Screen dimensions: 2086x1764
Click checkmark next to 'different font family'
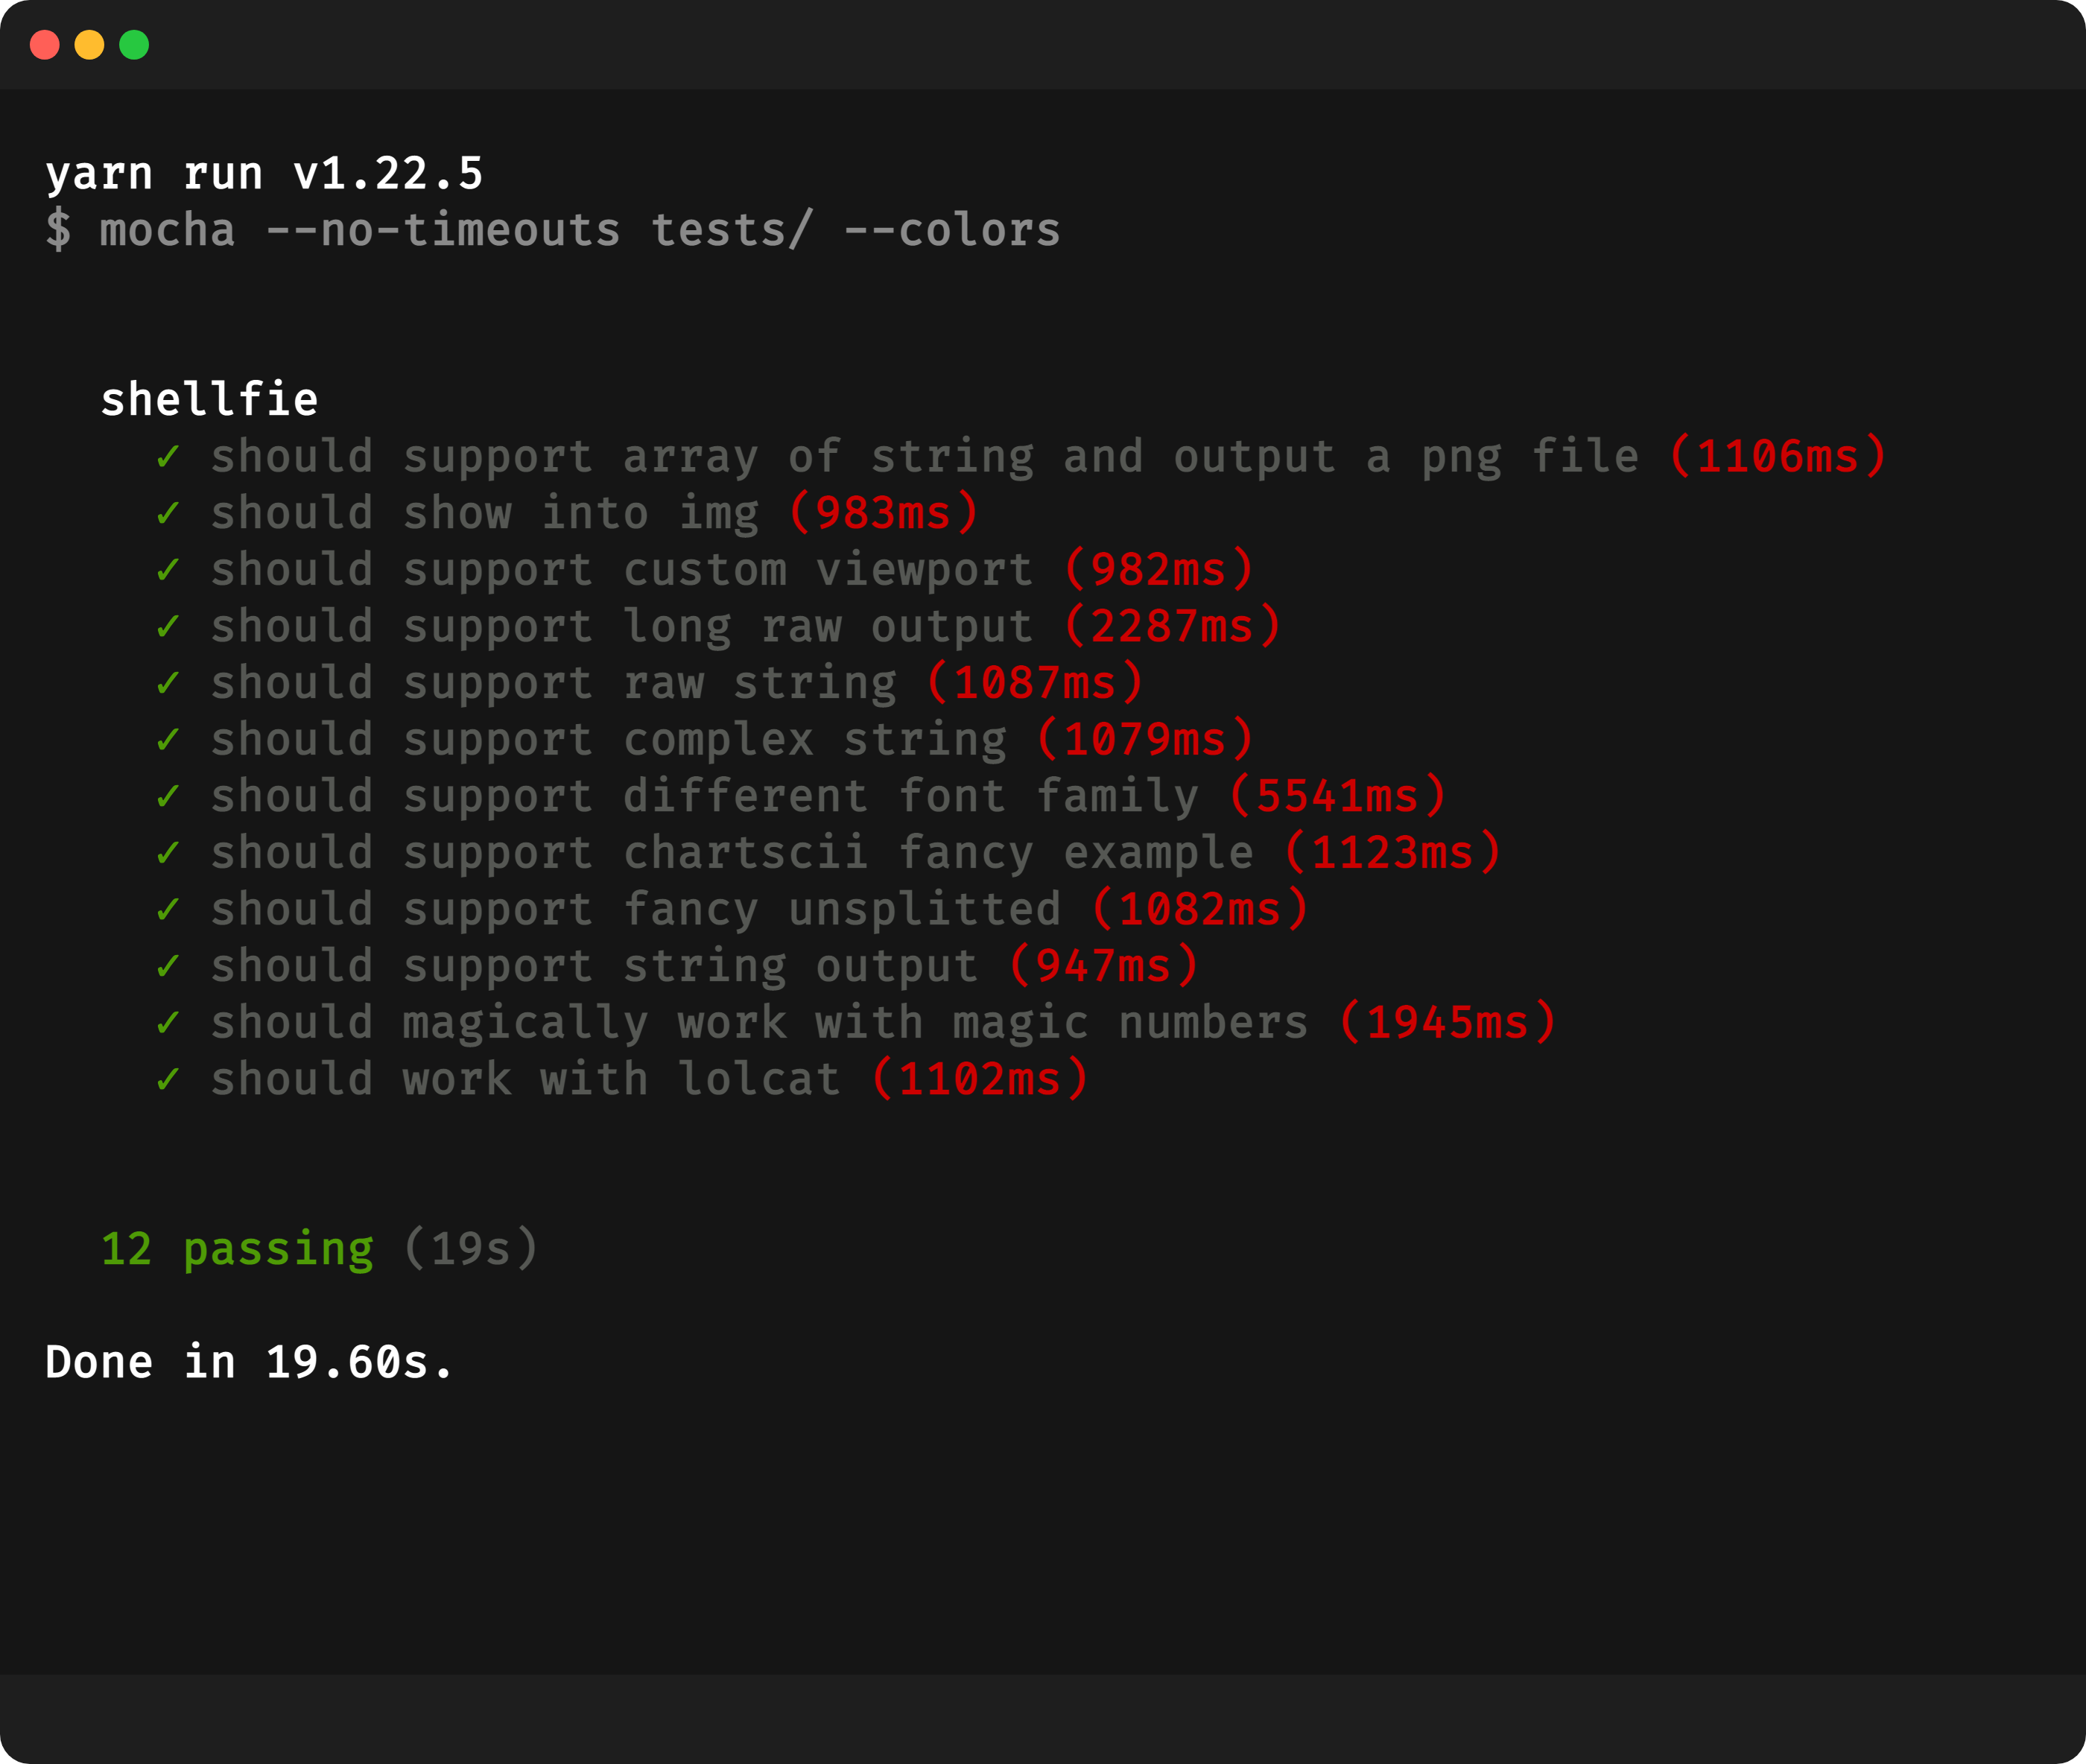[x=168, y=797]
